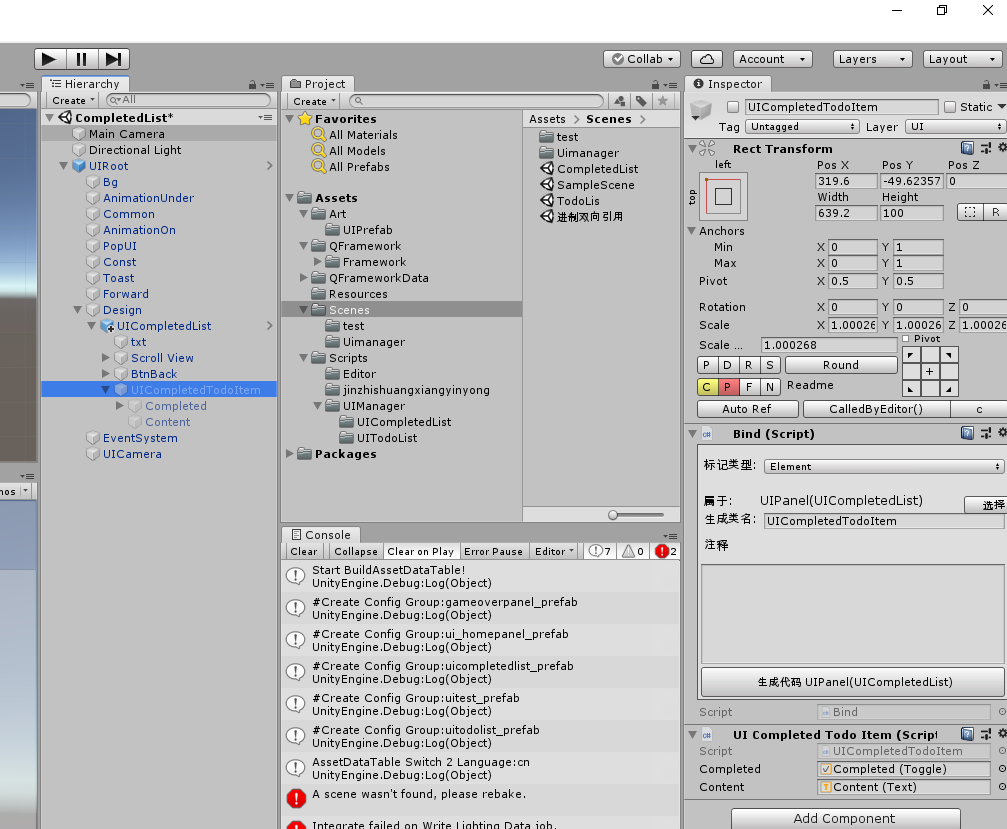Click the Step frame button

(x=113, y=58)
